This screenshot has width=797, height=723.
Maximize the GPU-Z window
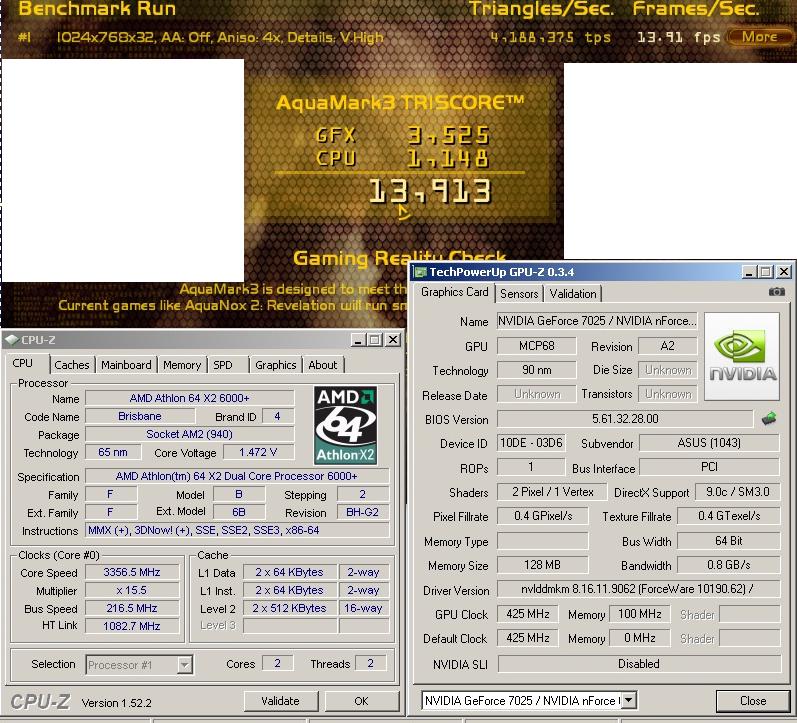pyautogui.click(x=765, y=272)
